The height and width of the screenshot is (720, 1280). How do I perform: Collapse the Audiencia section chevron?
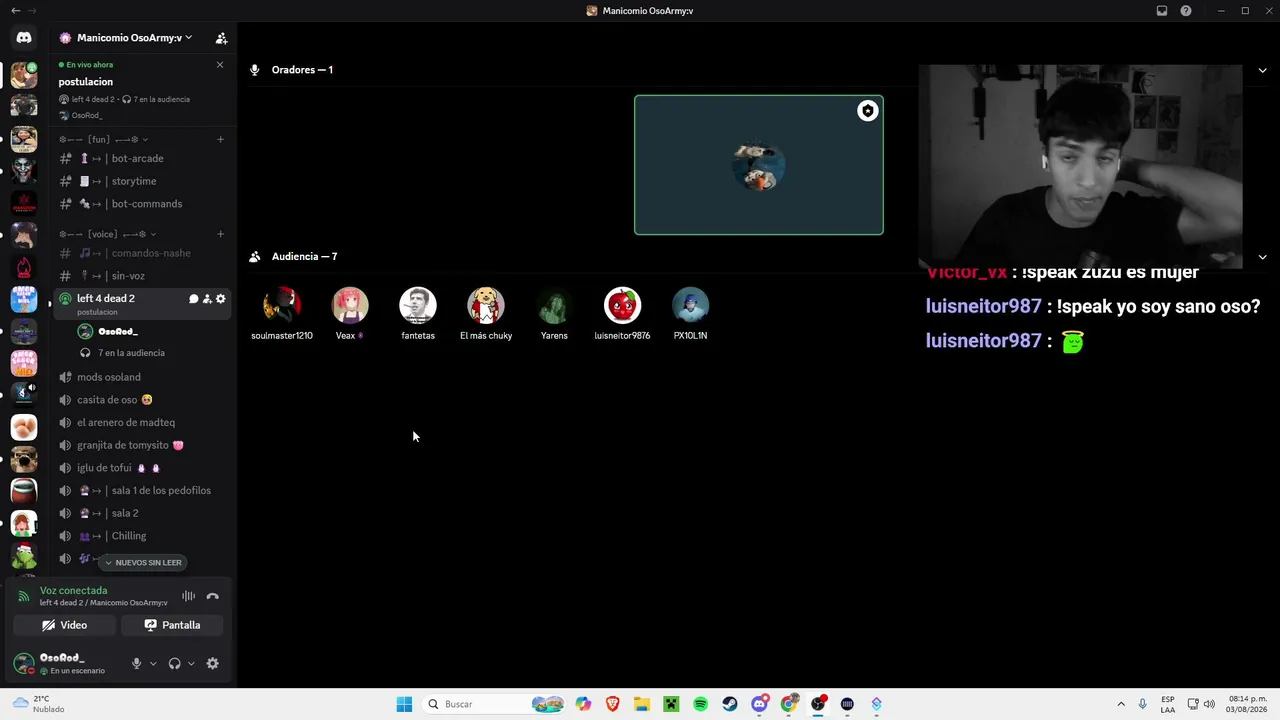point(1262,257)
